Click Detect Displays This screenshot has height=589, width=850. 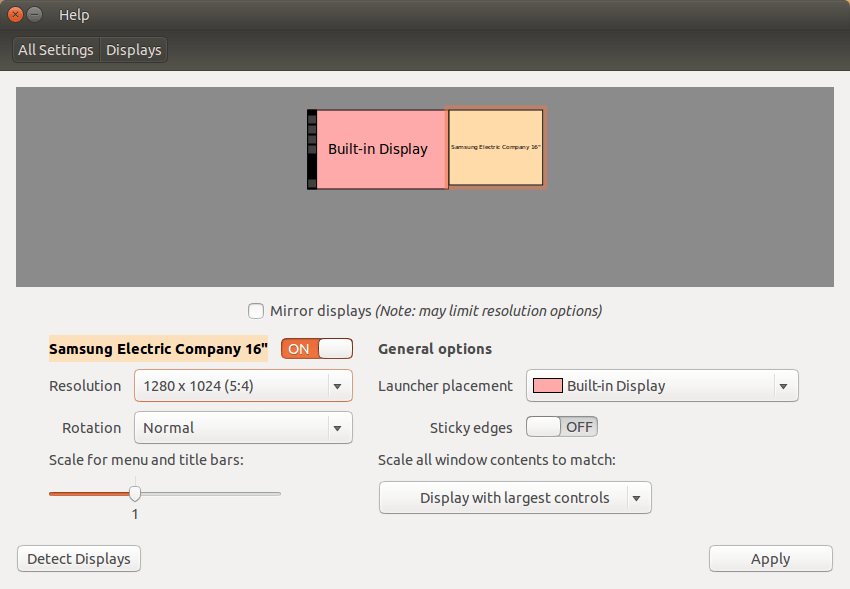click(78, 558)
